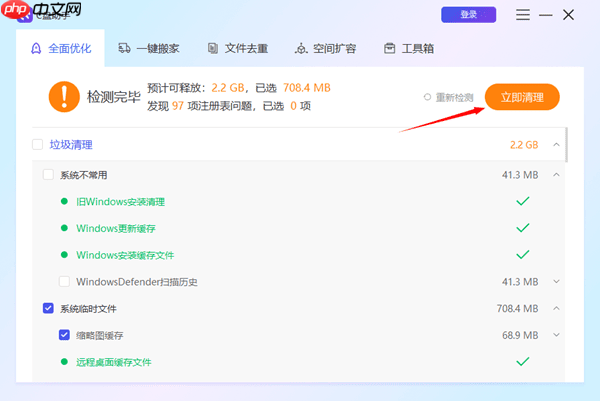
Task: Check the WindowsDefender扫描历史 checkbox
Action: click(x=64, y=282)
